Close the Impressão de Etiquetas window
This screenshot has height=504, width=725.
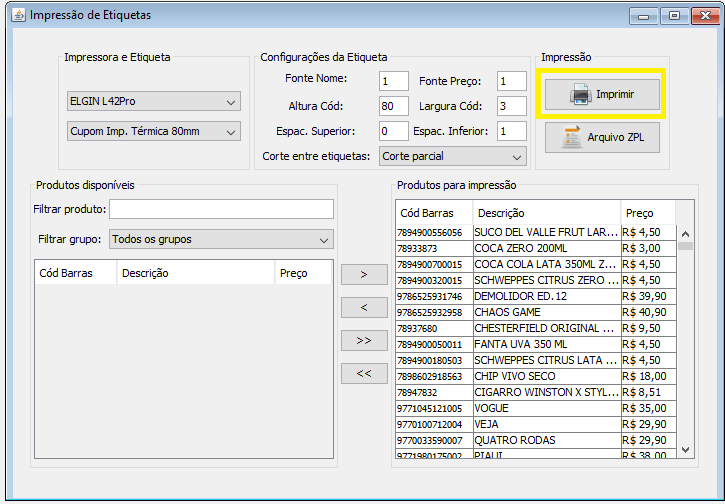click(705, 16)
